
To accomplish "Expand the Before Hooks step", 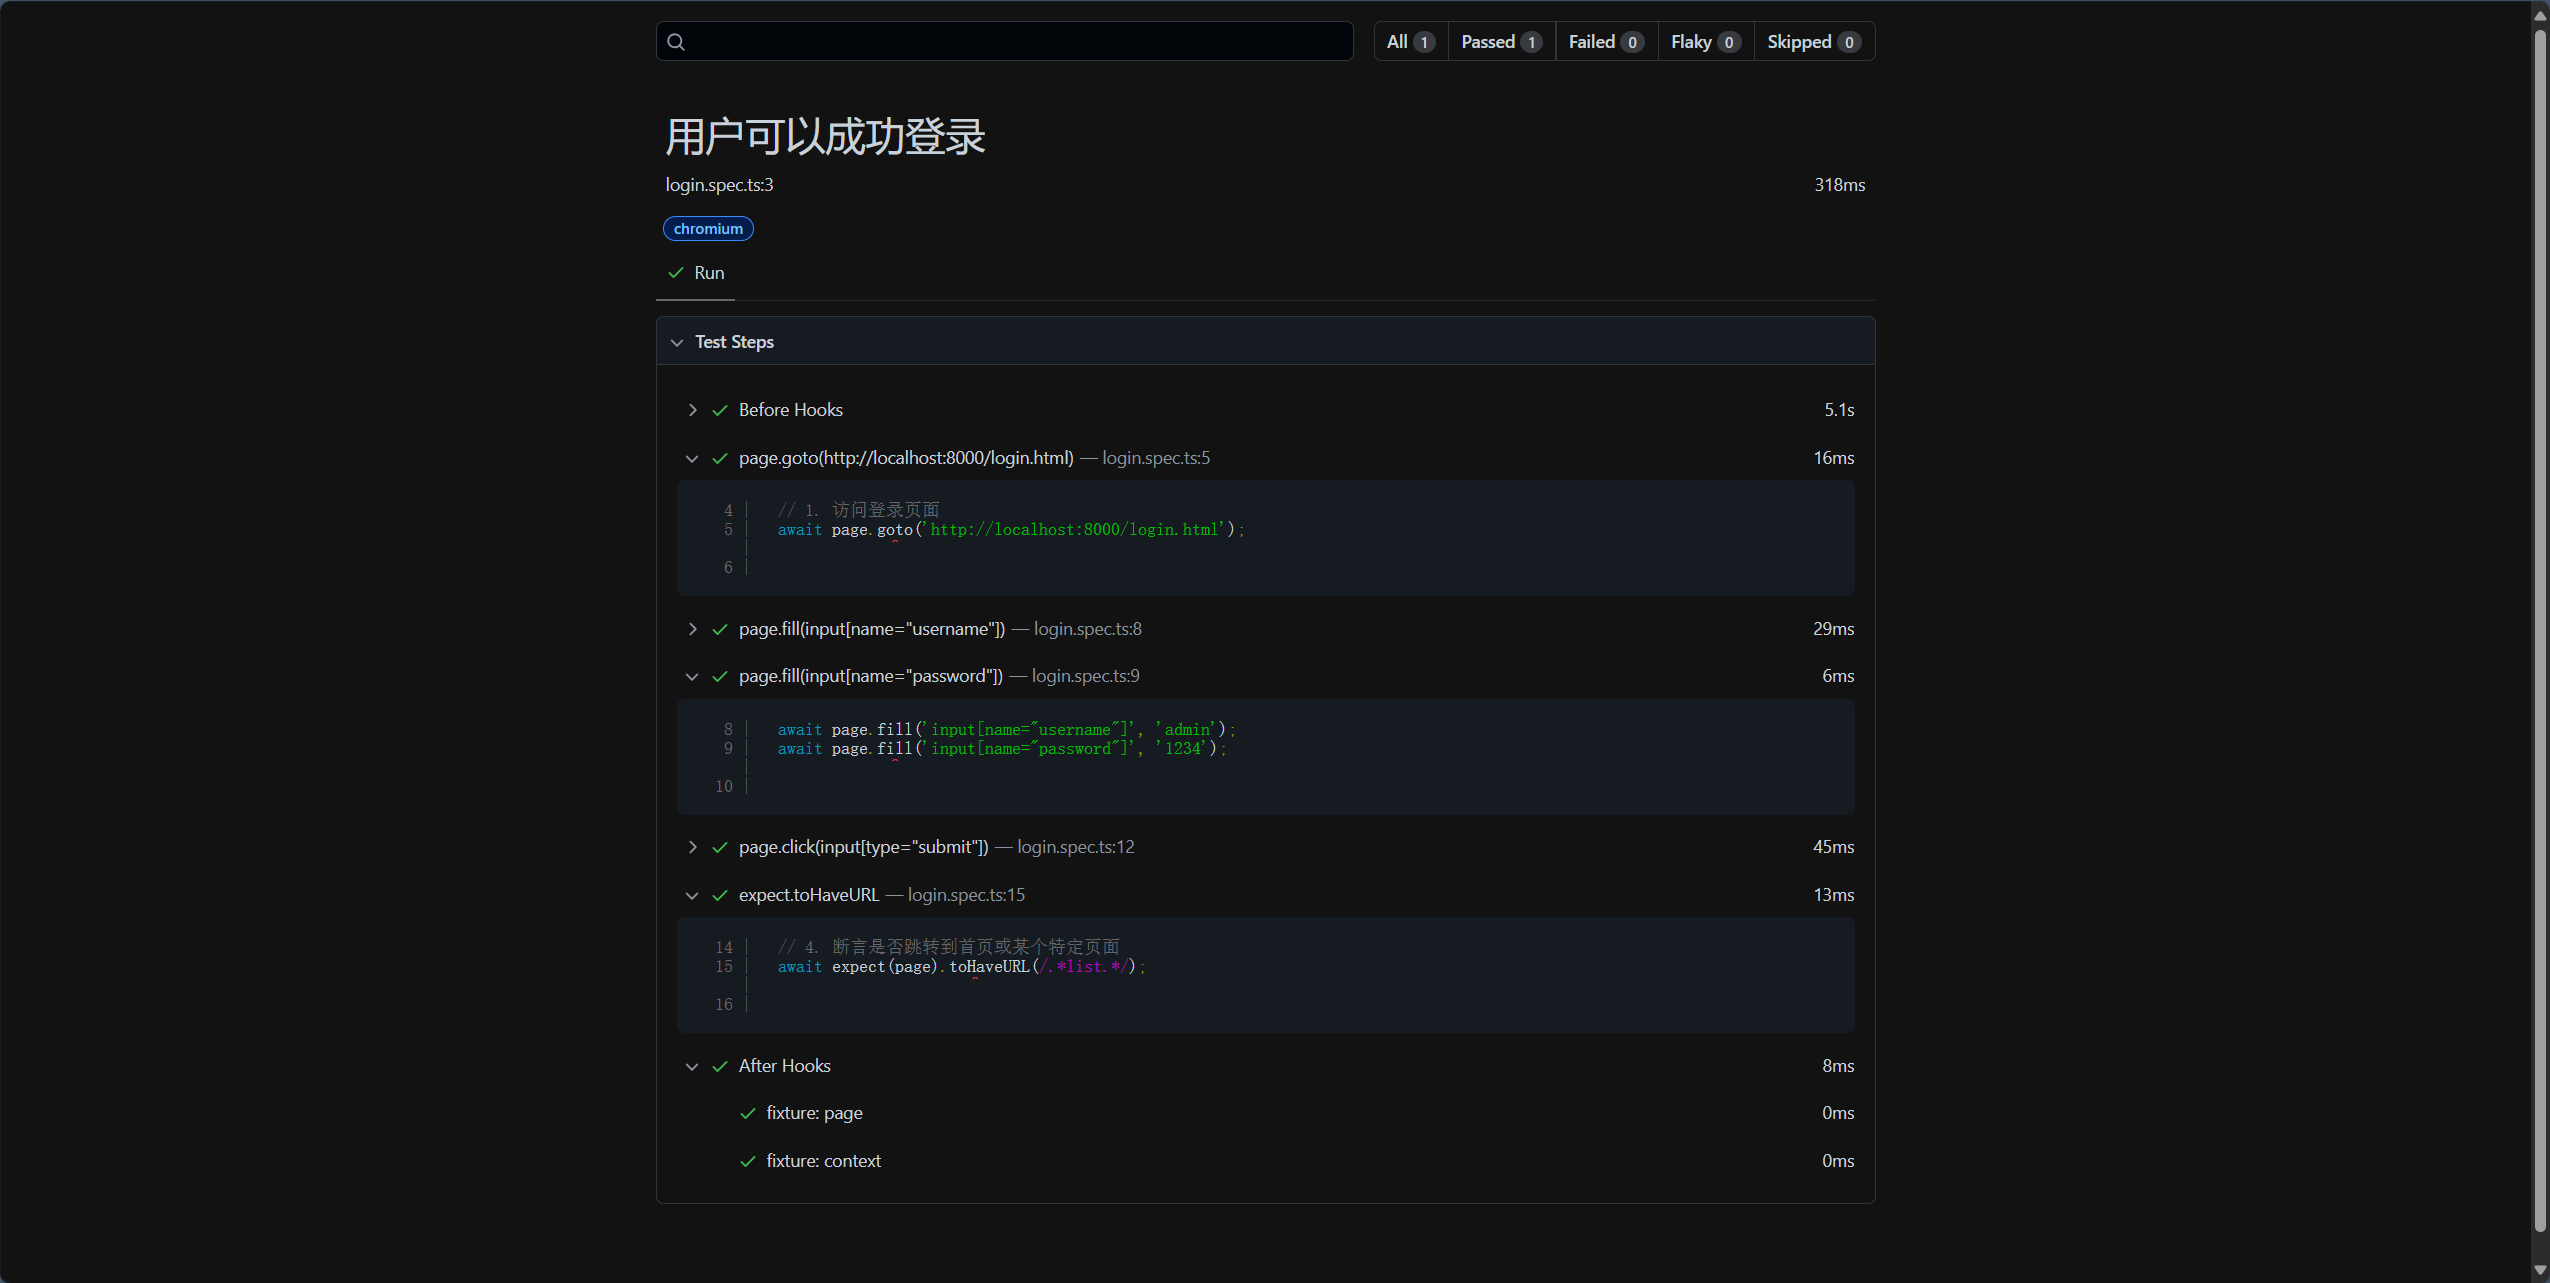I will [x=692, y=410].
